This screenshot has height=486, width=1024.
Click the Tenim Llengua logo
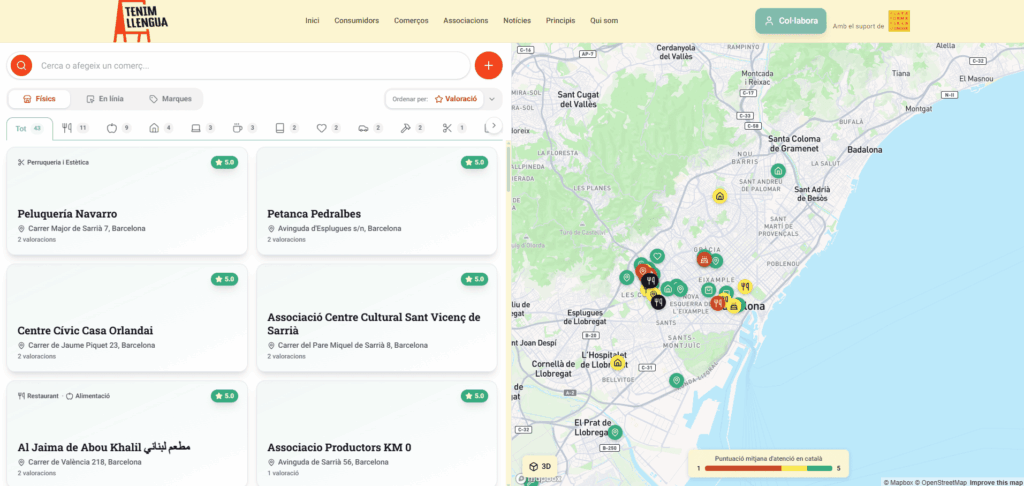[x=140, y=22]
